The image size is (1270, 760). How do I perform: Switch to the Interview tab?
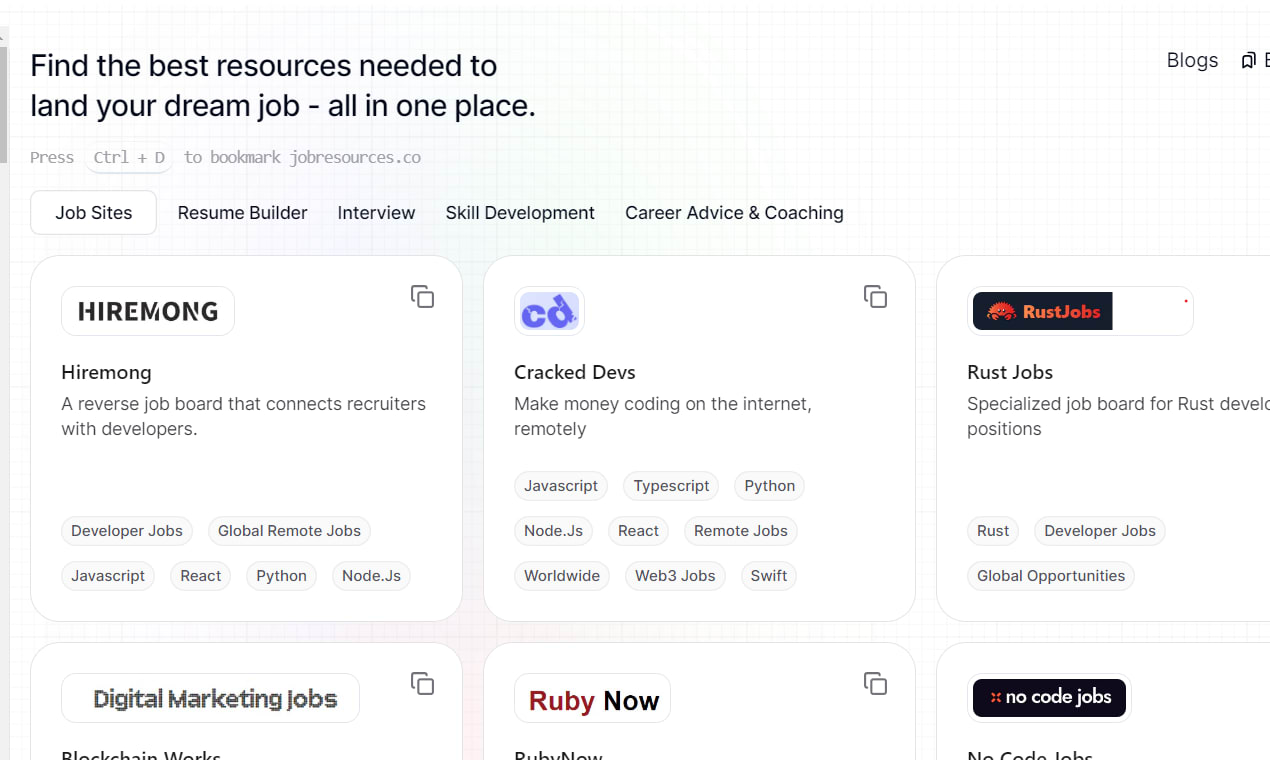pos(376,213)
